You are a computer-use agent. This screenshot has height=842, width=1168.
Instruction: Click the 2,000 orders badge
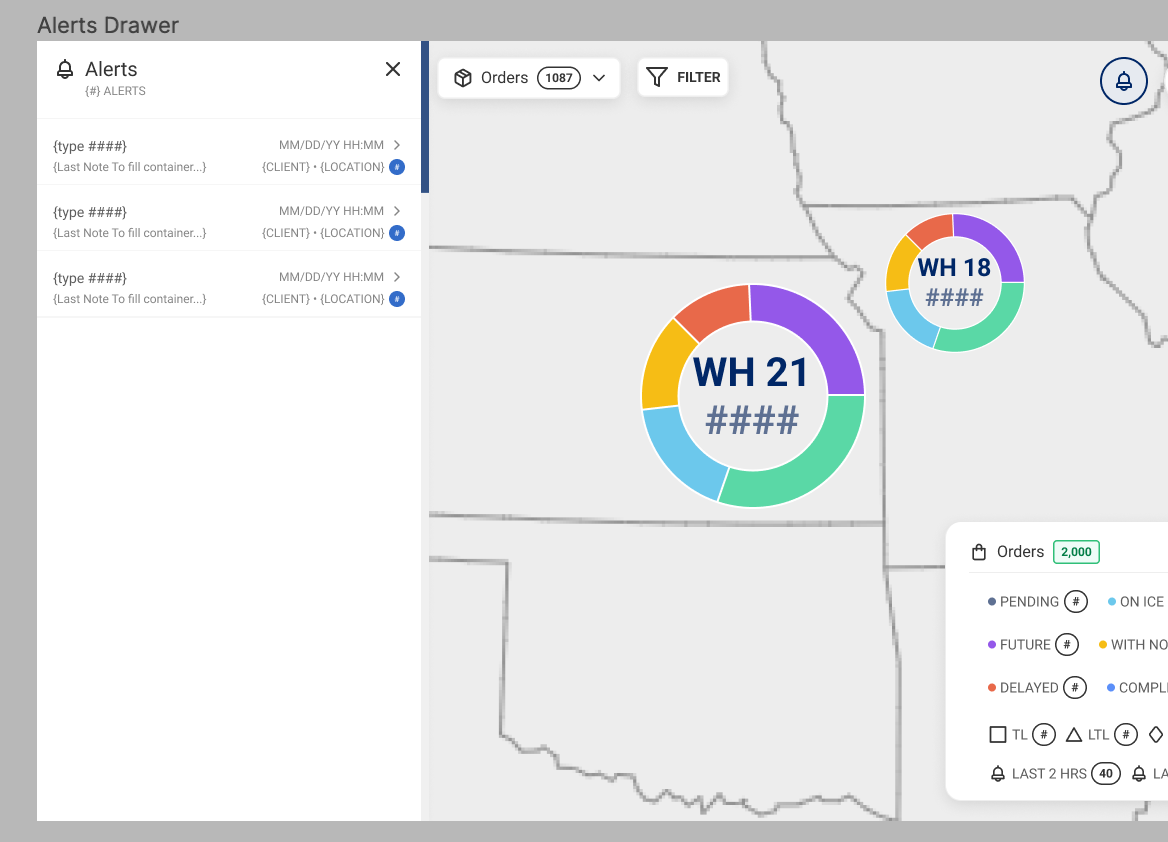click(x=1076, y=552)
